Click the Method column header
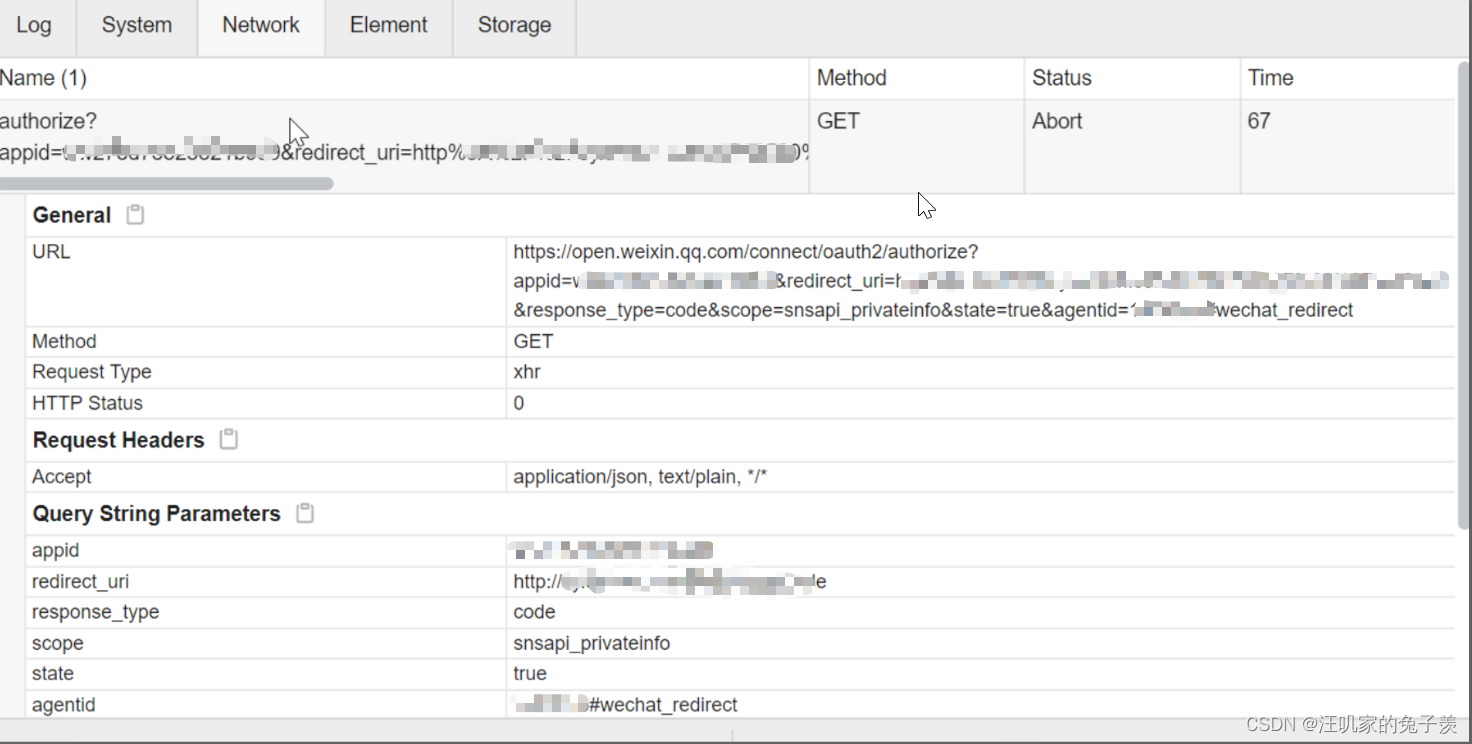The width and height of the screenshot is (1472, 744). [916, 78]
